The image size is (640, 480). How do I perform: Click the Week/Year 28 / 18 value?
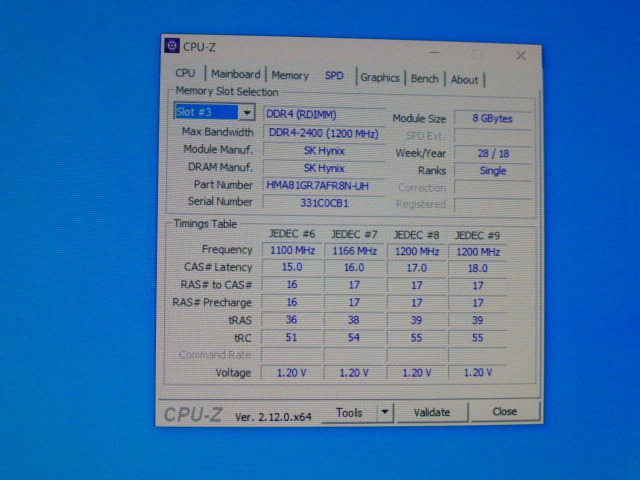[493, 153]
